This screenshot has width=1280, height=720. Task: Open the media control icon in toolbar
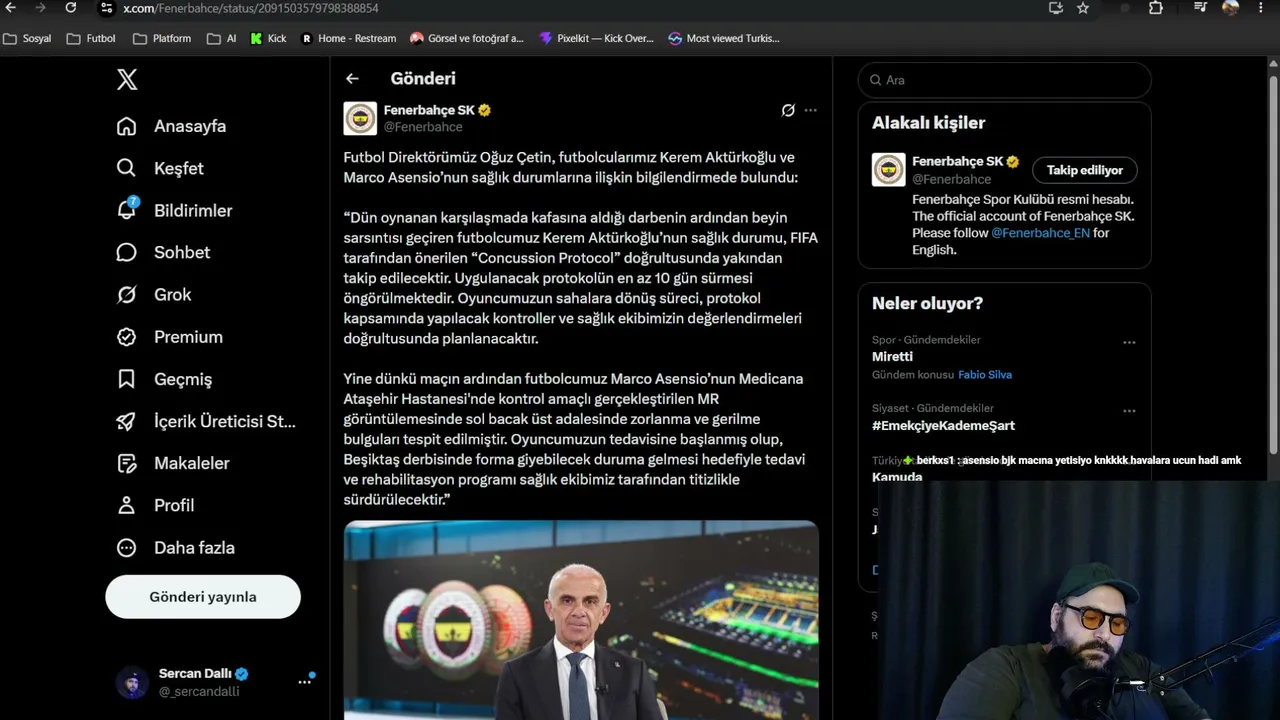tap(1201, 8)
